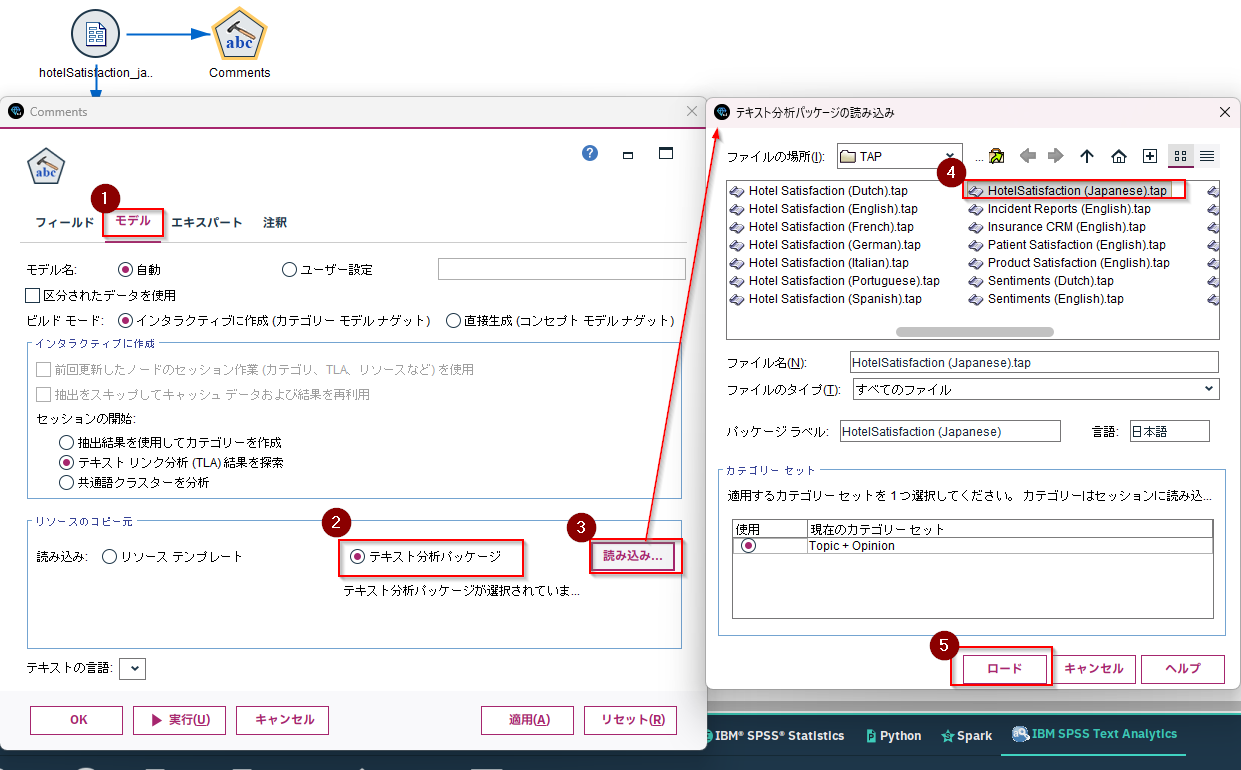
Task: Click the 実行 button
Action: click(x=179, y=720)
